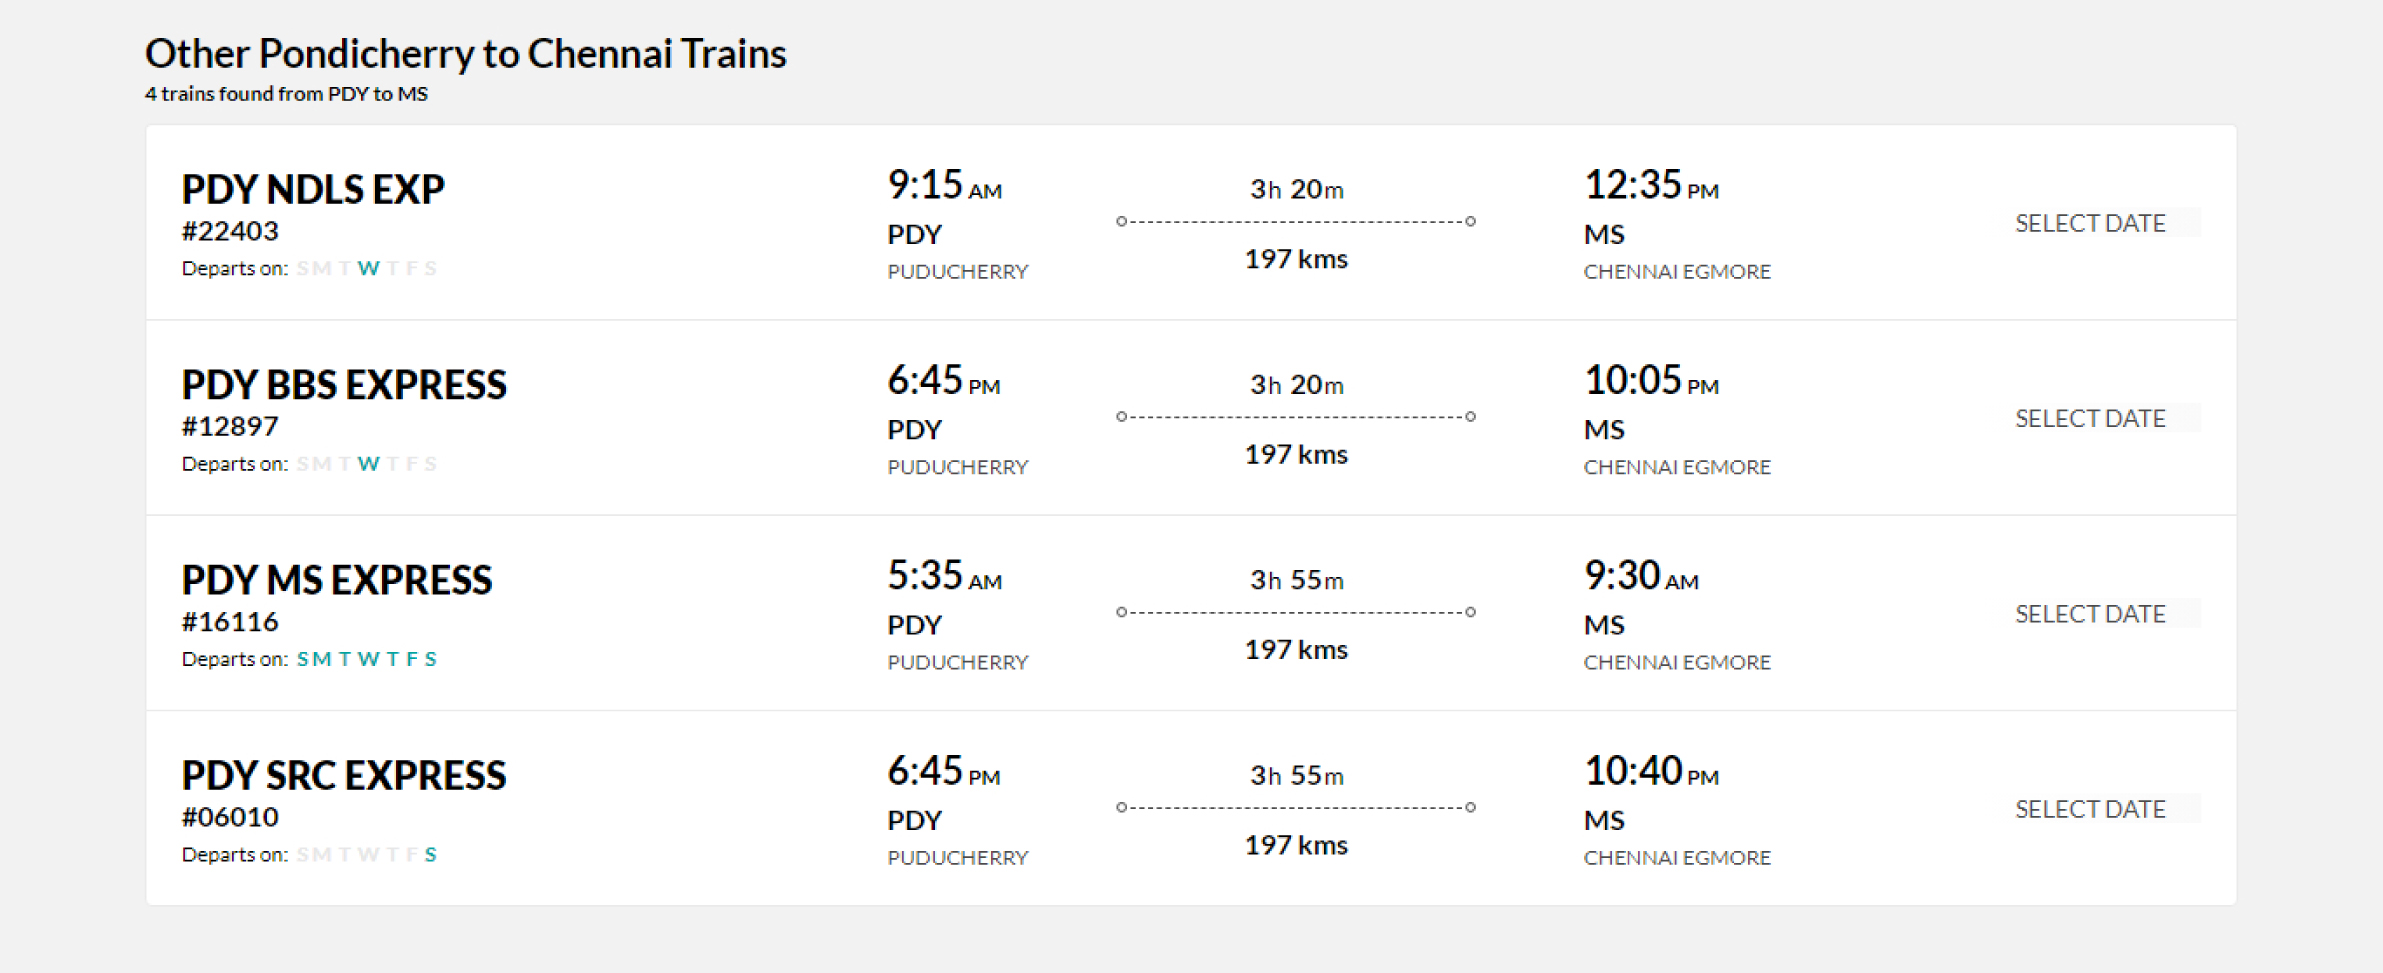Viewport: 2383px width, 973px height.
Task: Click highlighted W day for PDY BBS EXPRESS
Action: pos(369,464)
